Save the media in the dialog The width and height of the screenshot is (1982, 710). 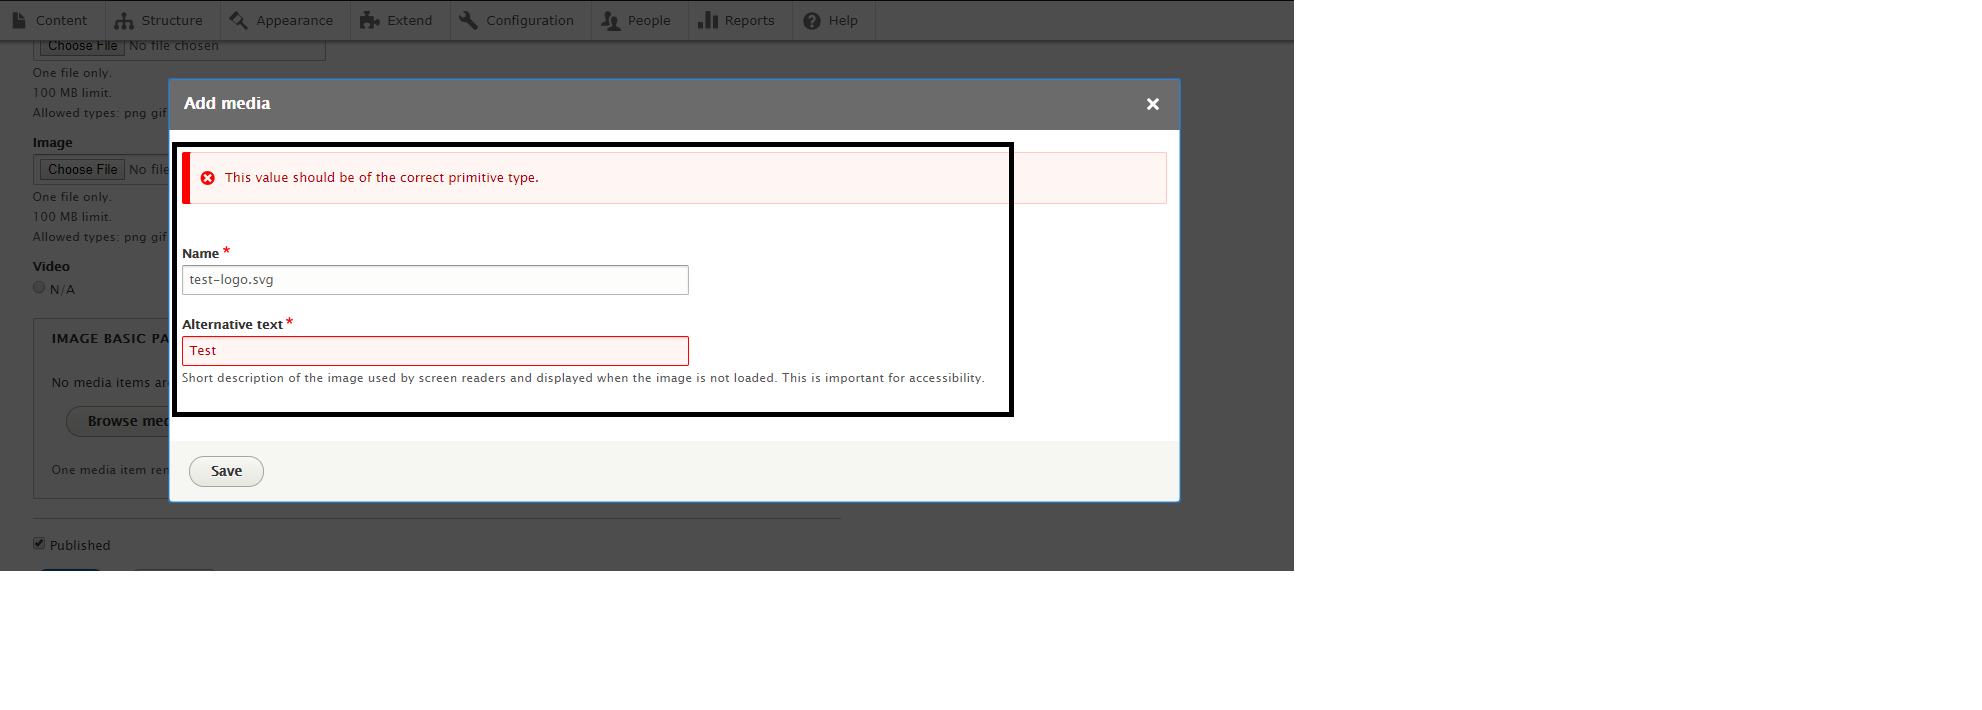(226, 471)
